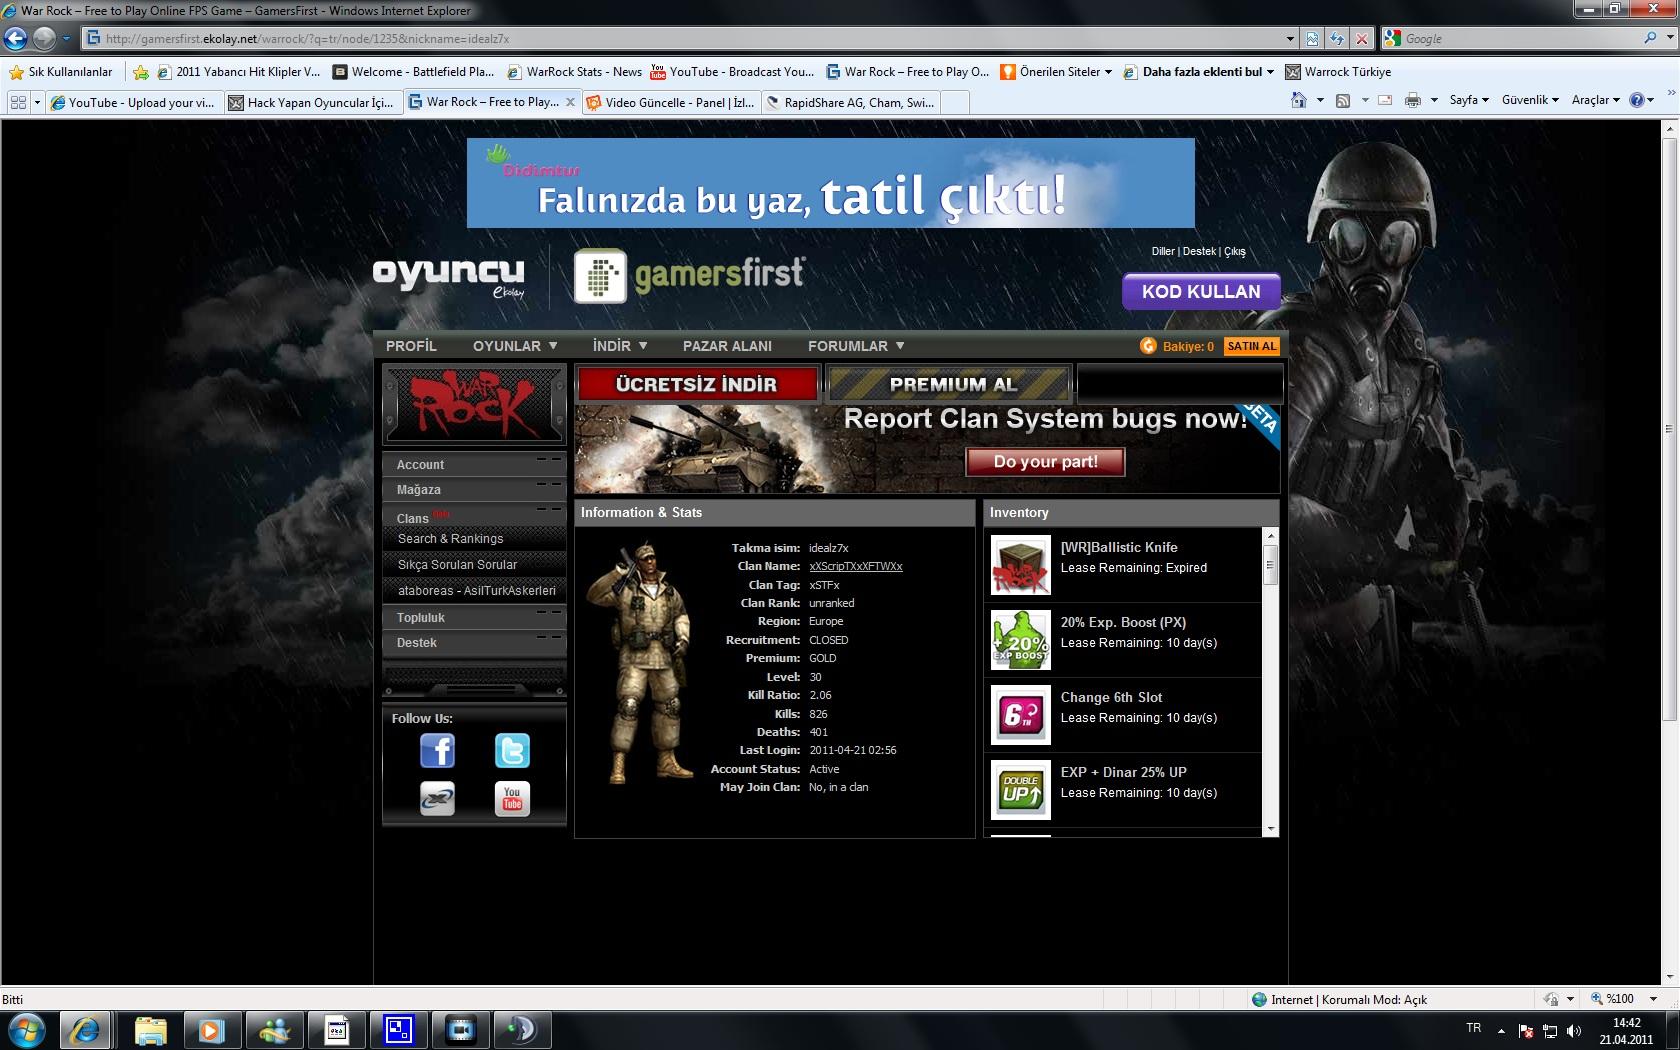Image resolution: width=1680 pixels, height=1050 pixels.
Task: Open the İNDİR dropdown menu
Action: 619,346
